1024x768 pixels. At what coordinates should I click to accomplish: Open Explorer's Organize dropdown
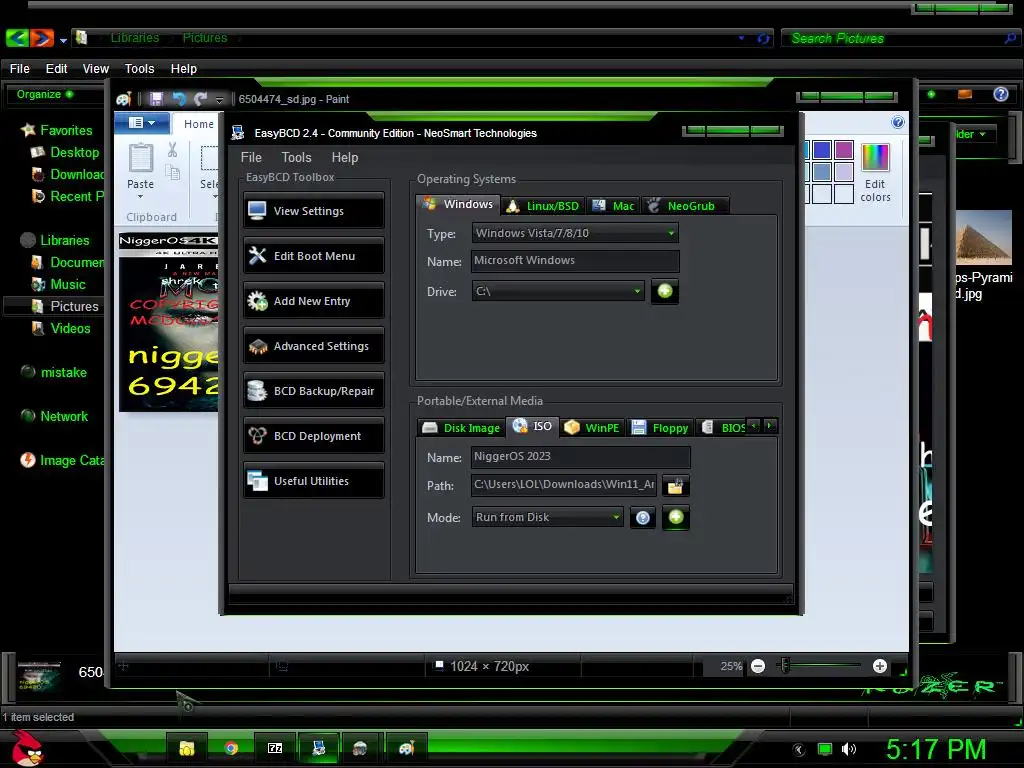[x=45, y=94]
